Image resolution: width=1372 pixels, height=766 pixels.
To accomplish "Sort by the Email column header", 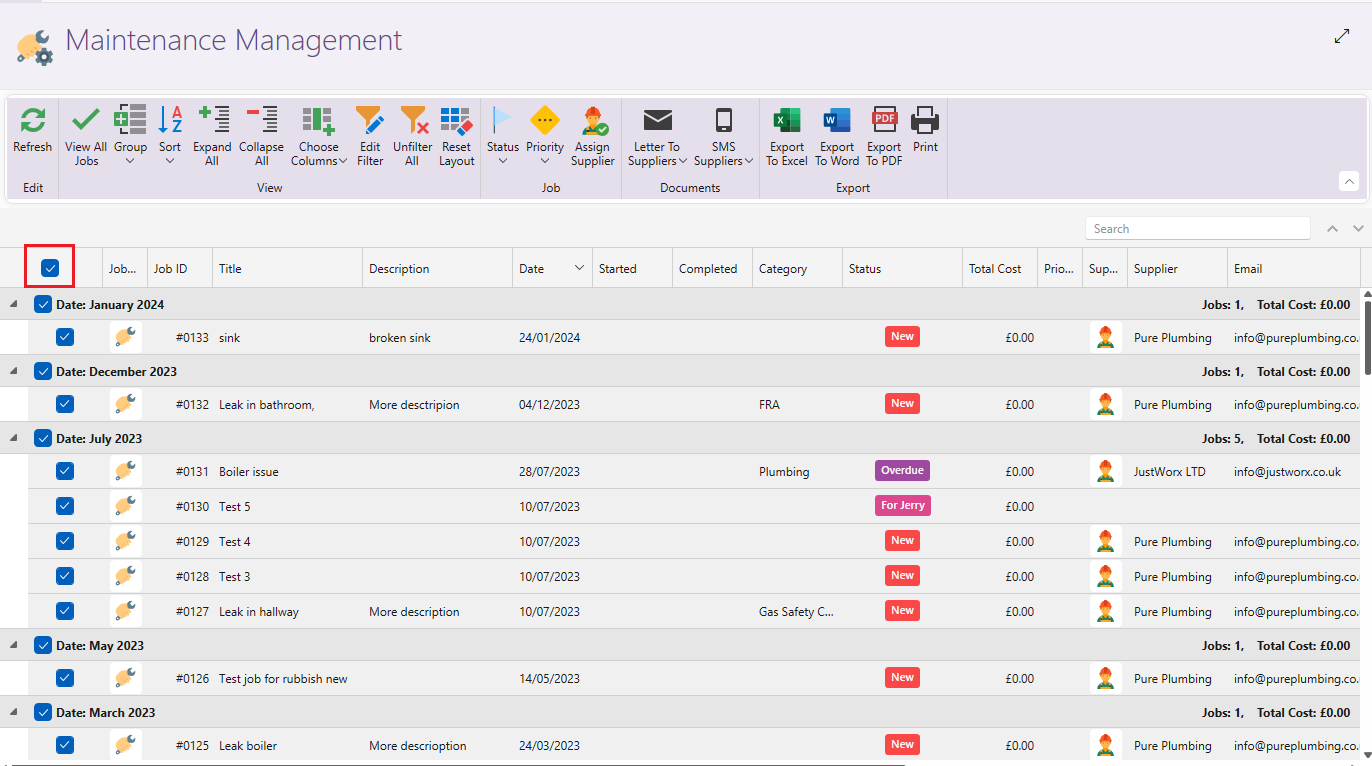I will click(1294, 268).
